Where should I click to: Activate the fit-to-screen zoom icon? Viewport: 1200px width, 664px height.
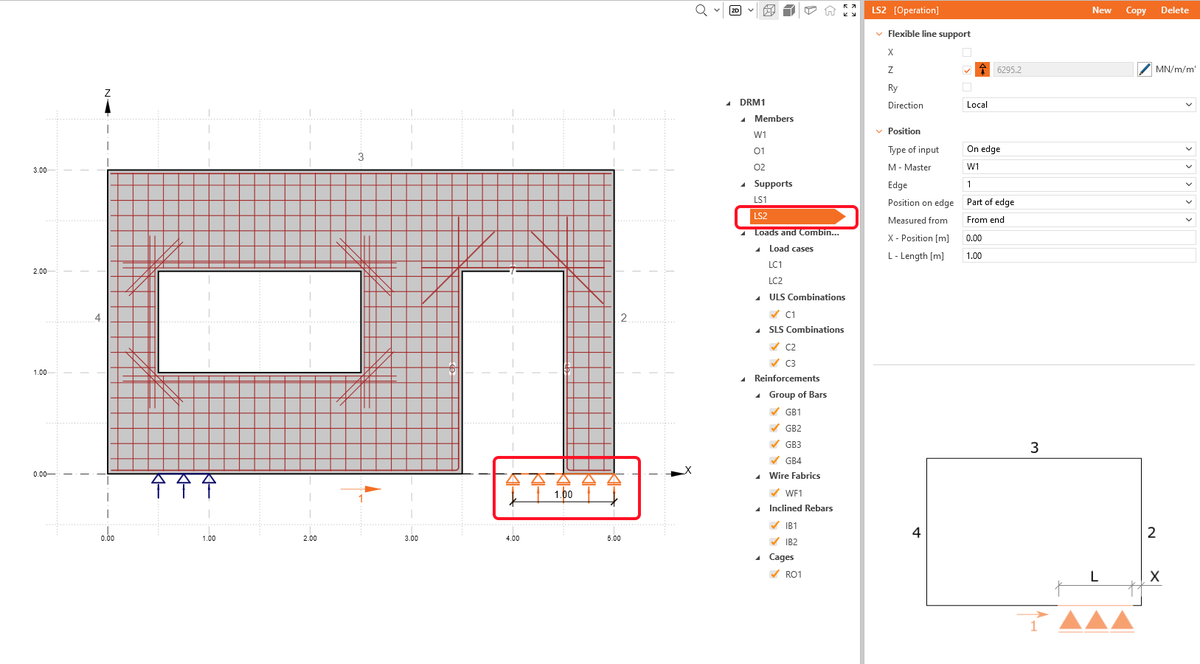(851, 11)
